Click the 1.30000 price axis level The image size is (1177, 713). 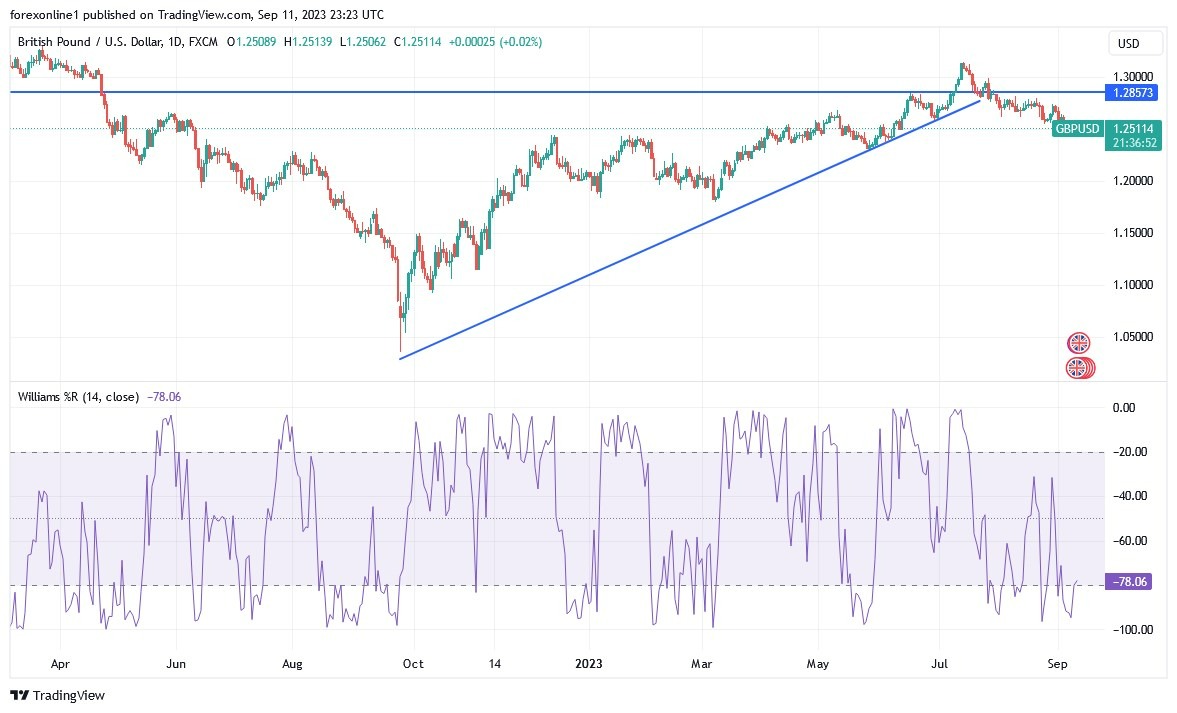click(x=1133, y=77)
